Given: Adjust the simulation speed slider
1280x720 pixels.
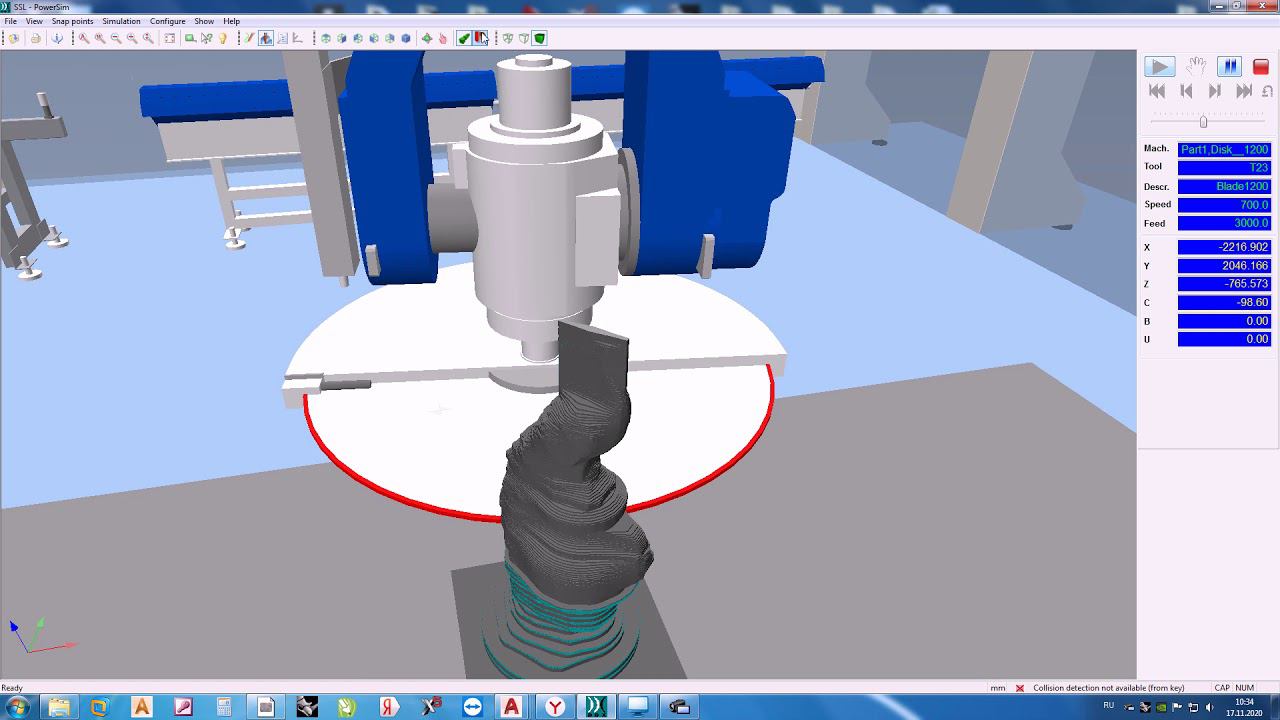Looking at the screenshot, I should pyautogui.click(x=1203, y=120).
